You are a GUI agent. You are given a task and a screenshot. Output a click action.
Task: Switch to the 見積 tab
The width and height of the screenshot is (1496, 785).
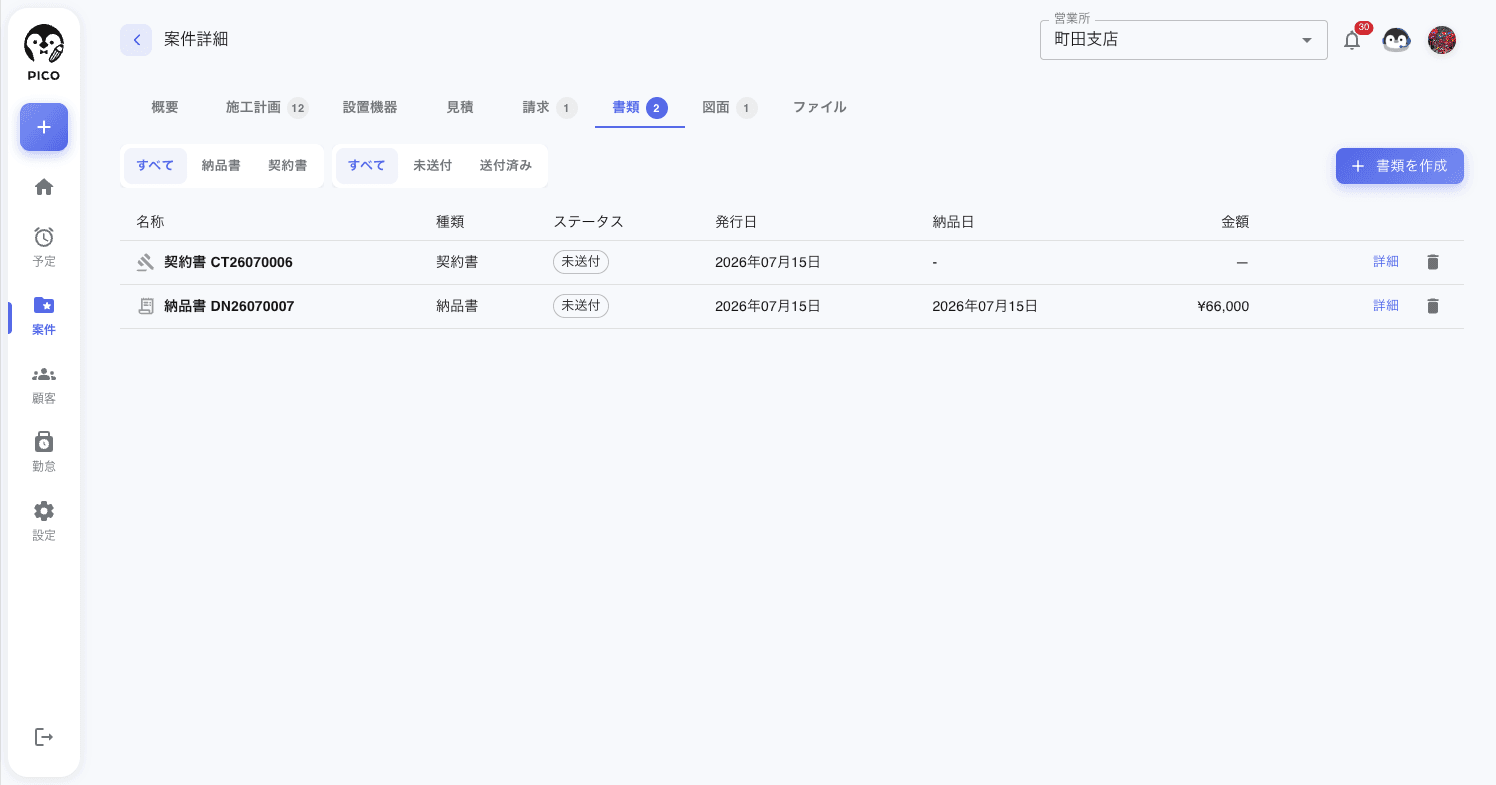[460, 107]
